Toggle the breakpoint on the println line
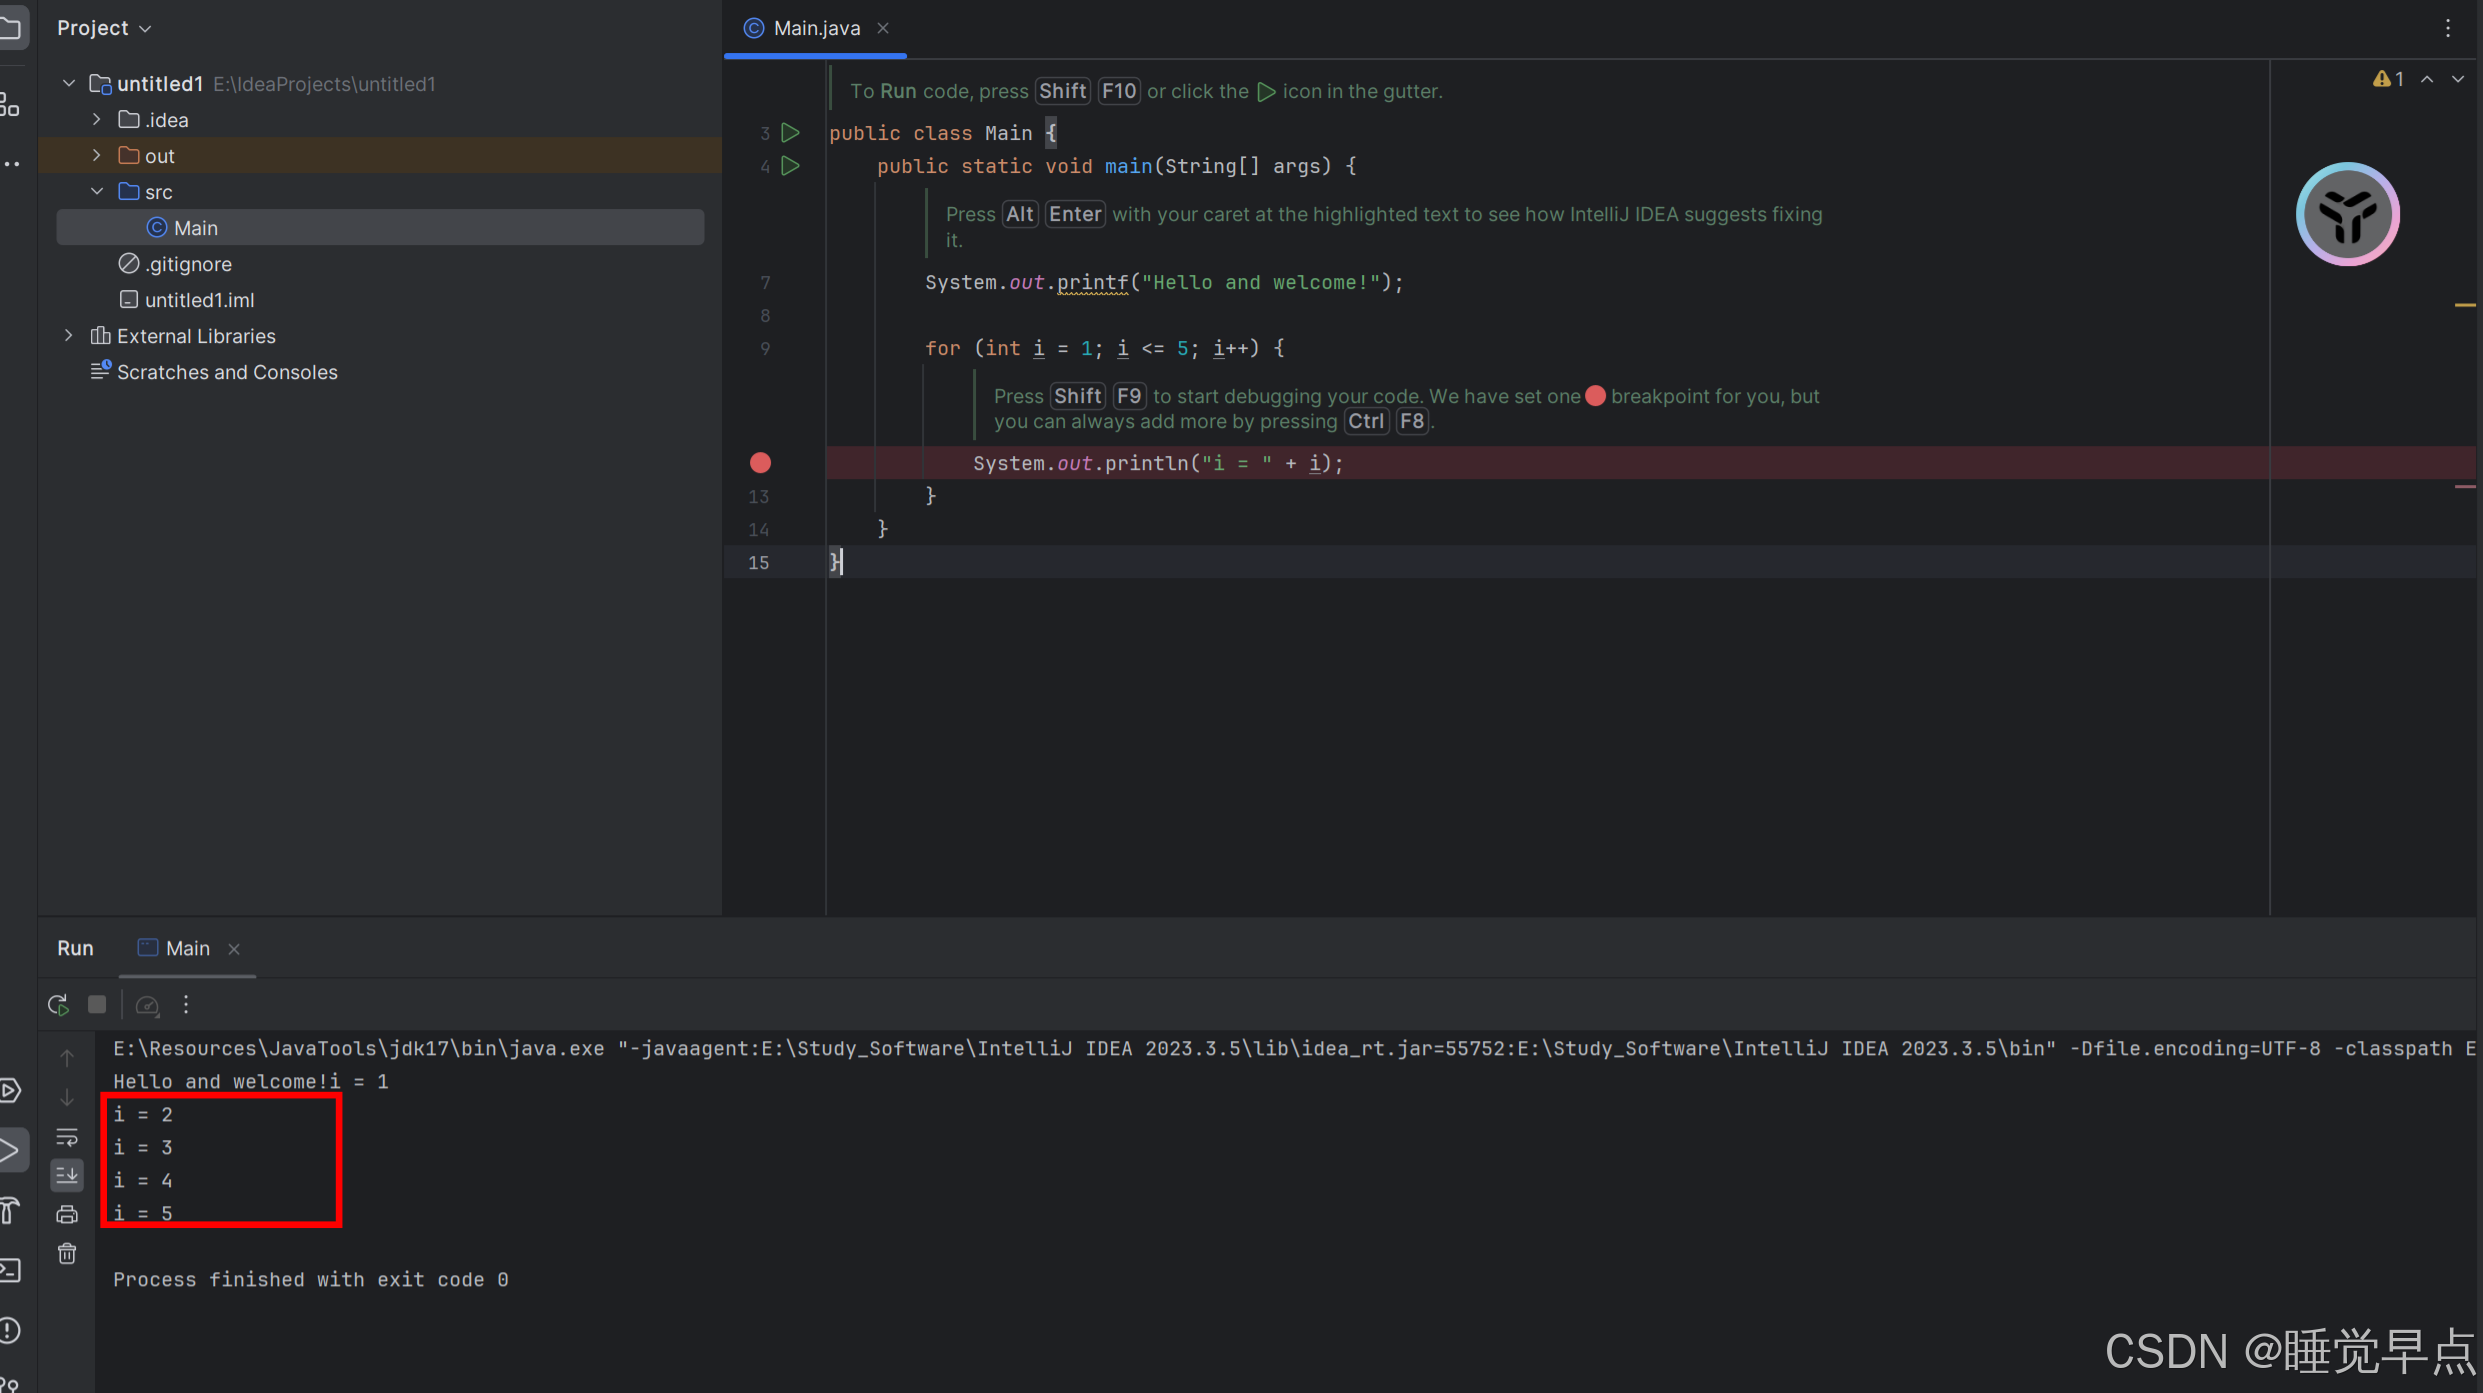This screenshot has height=1393, width=2483. tap(760, 463)
